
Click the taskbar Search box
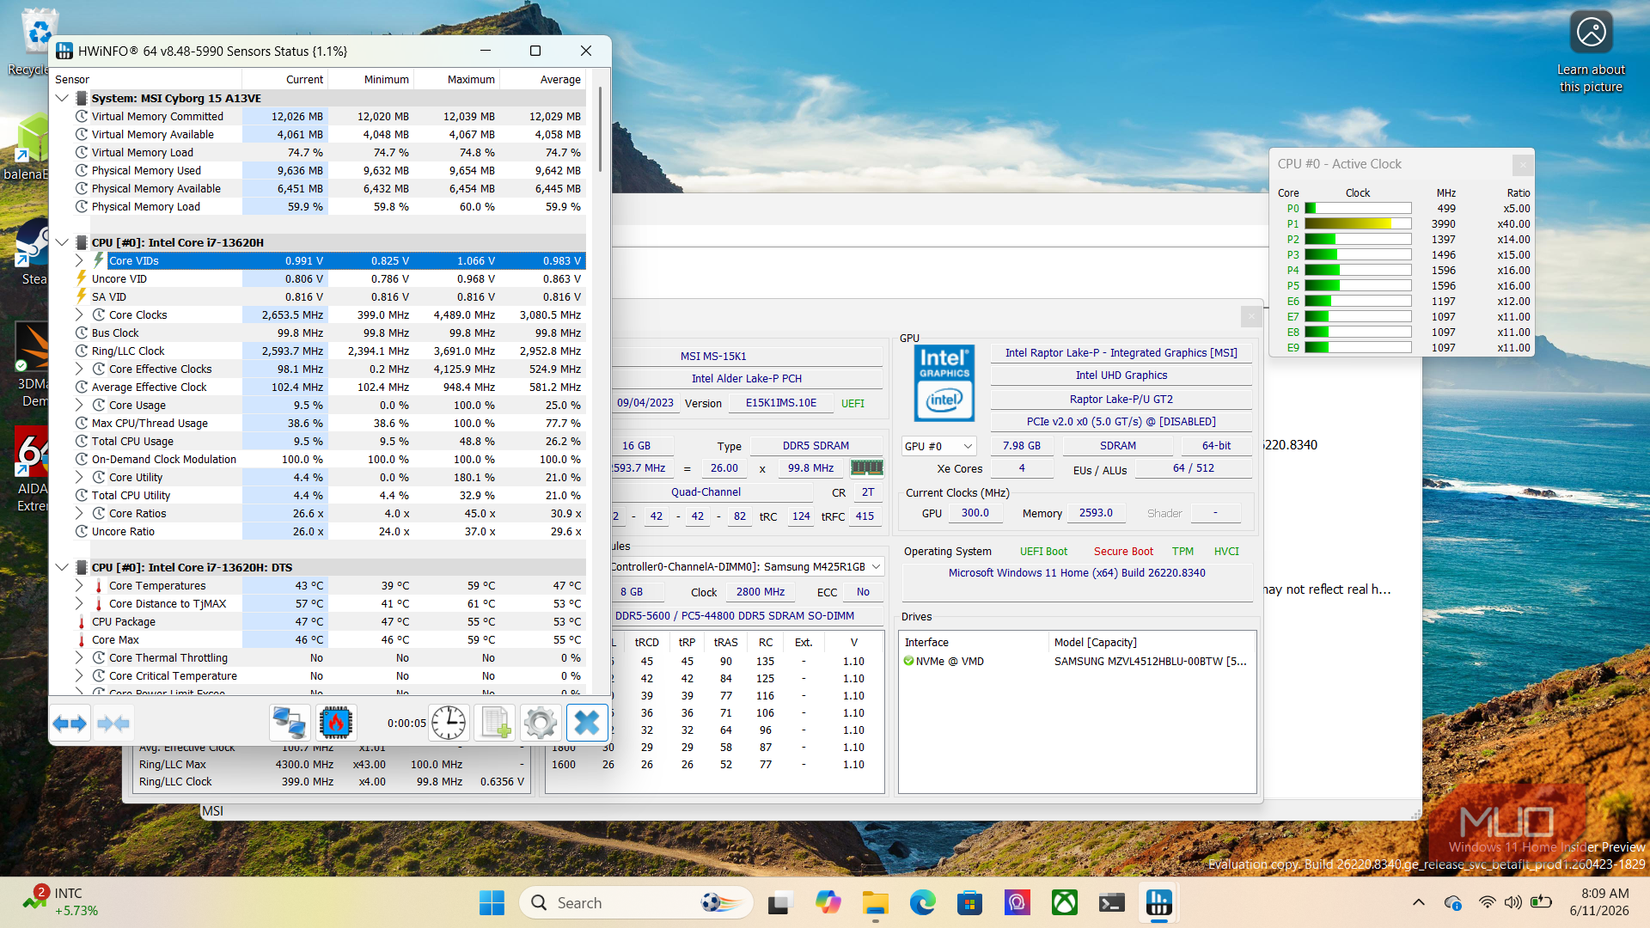coord(636,903)
